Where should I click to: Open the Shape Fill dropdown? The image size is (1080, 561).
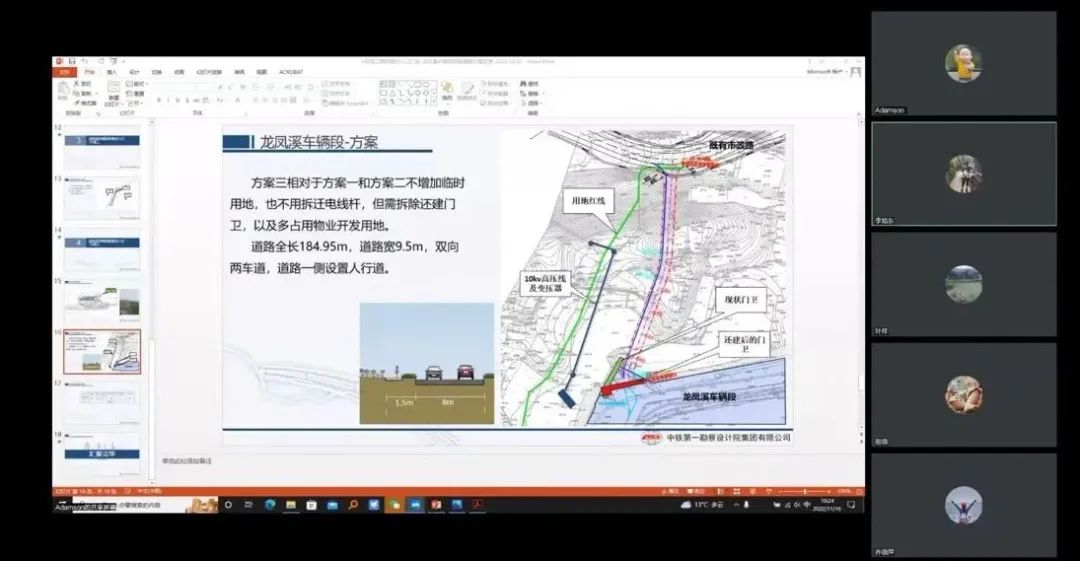point(495,83)
